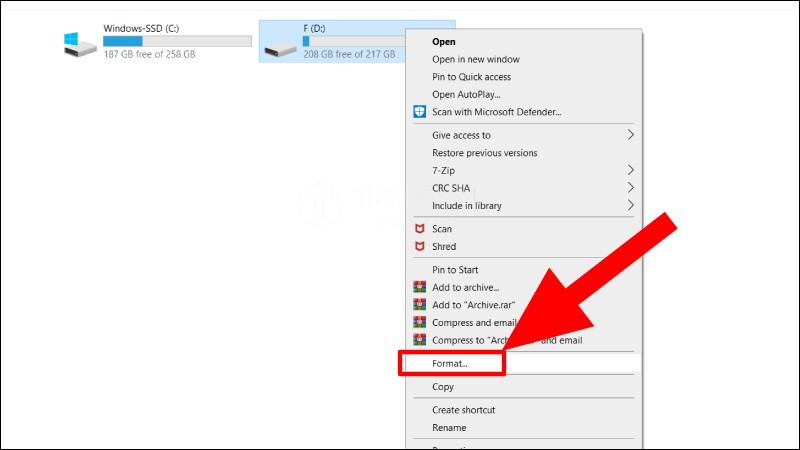This screenshot has height=450, width=800.
Task: Click the McAfee icon beside Shred
Action: [x=420, y=247]
